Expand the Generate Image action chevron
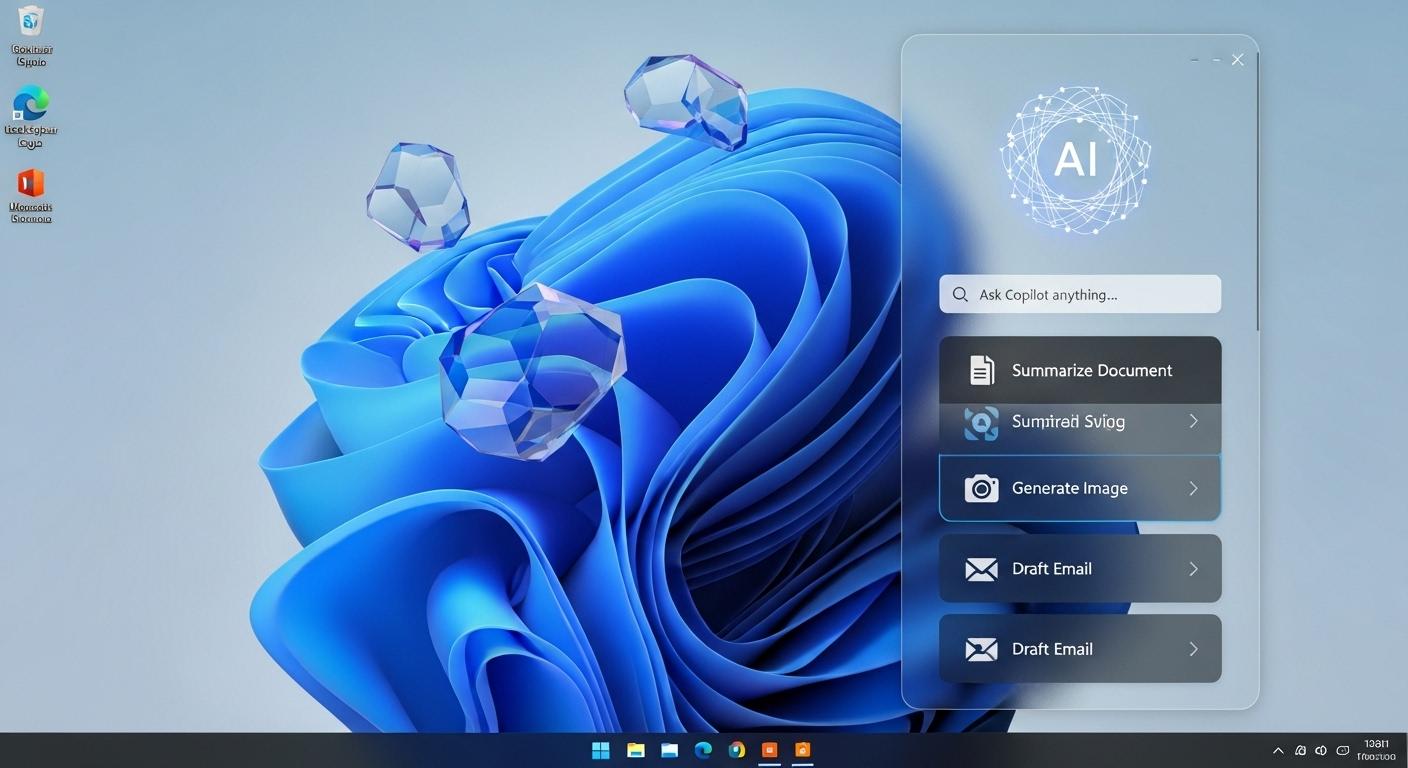 click(1193, 488)
